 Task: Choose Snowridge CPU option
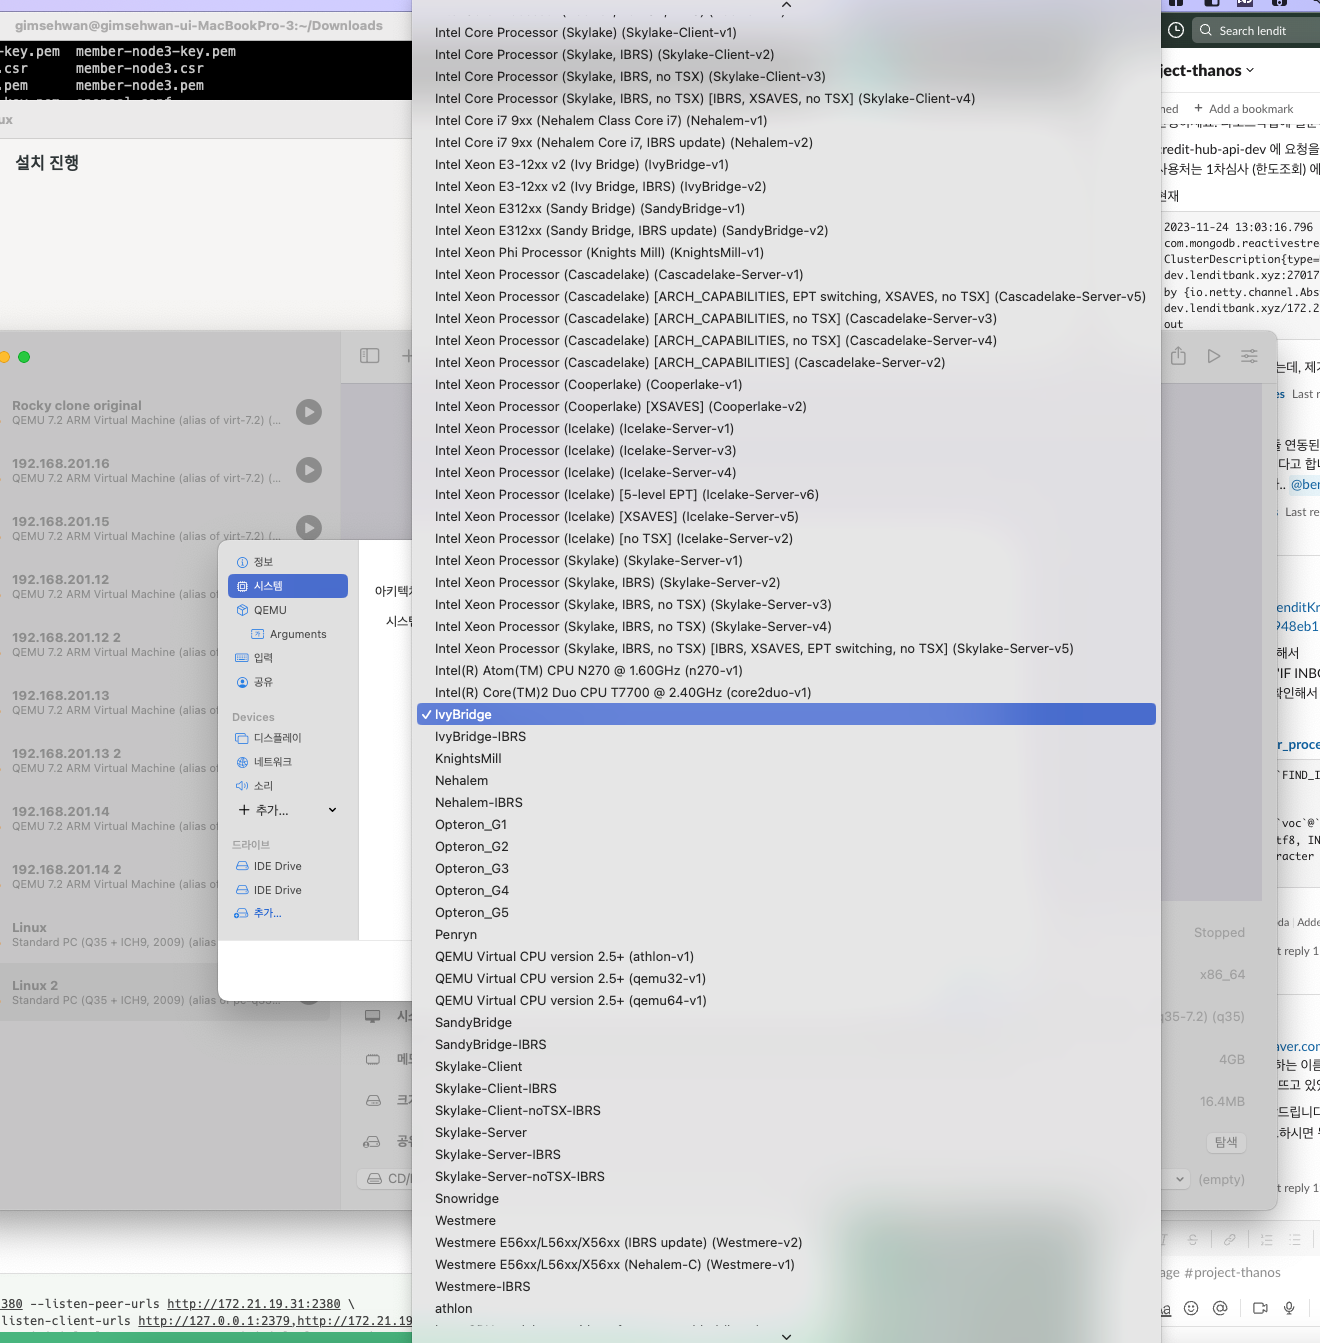(x=786, y=1198)
